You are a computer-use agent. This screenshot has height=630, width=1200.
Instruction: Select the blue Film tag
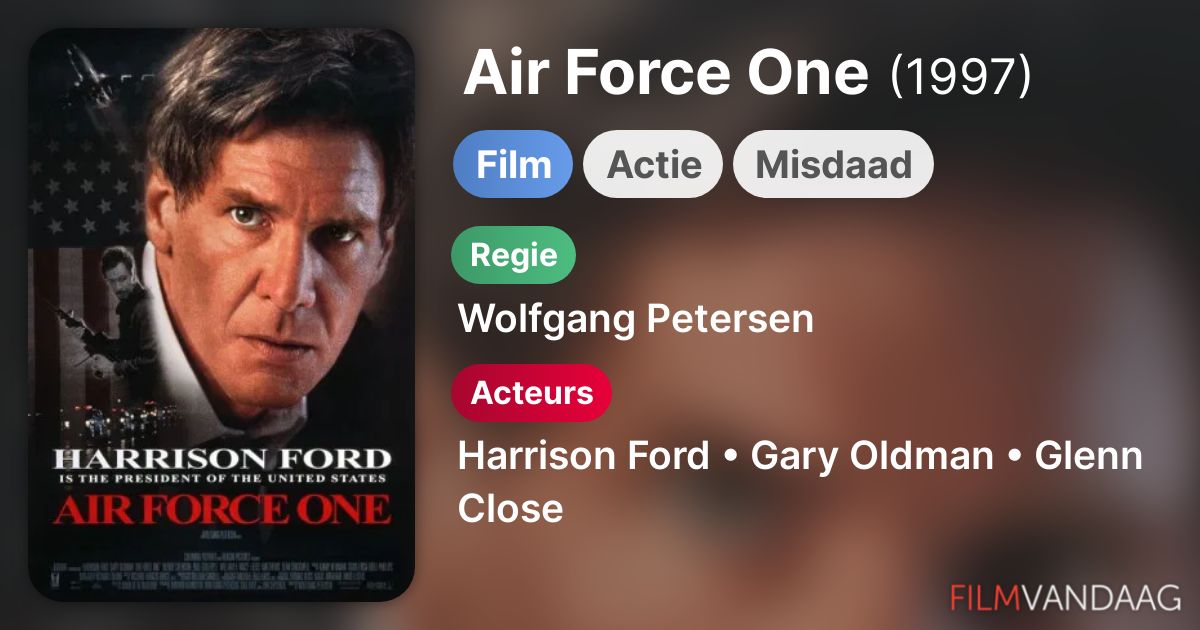tap(513, 164)
